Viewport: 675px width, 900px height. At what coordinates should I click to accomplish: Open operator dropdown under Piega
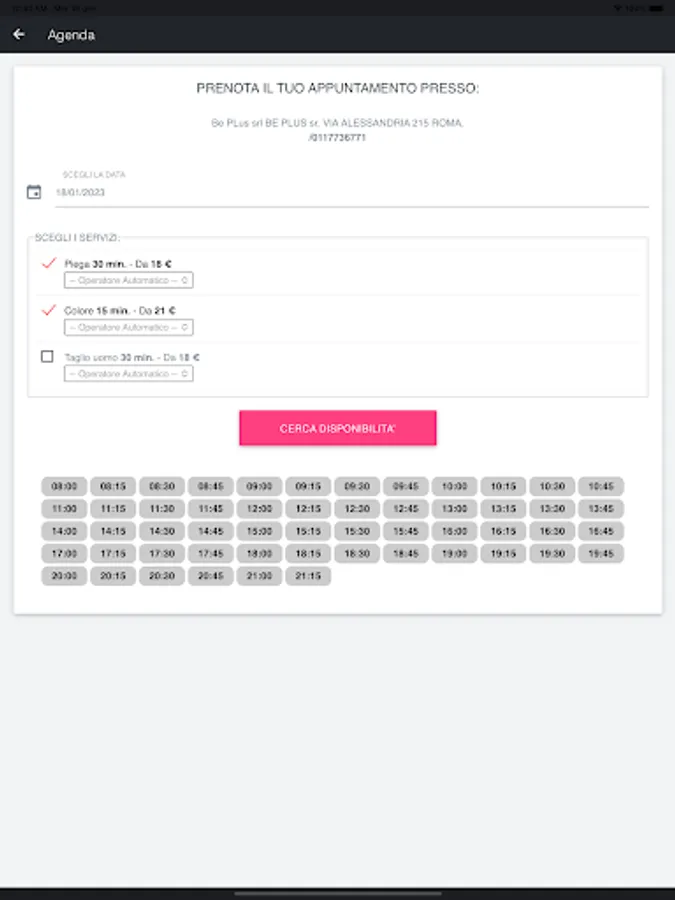tap(129, 280)
